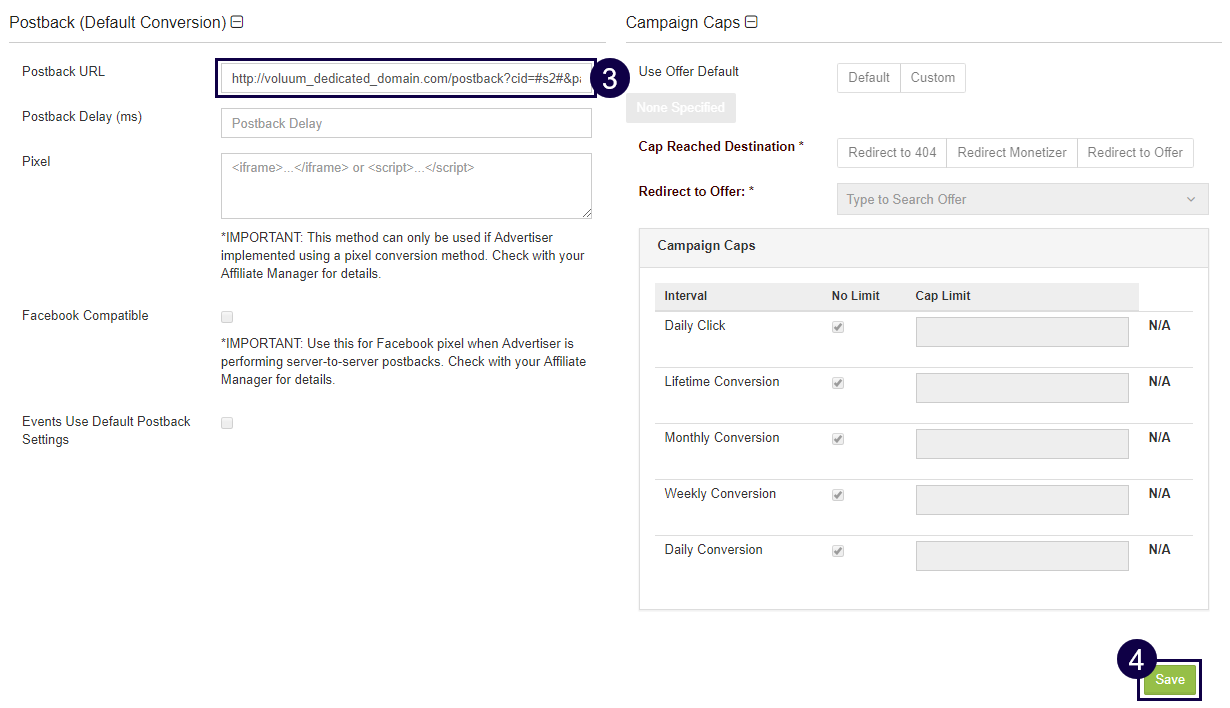Click the Weekly Conversion cap limit field

(1021, 500)
